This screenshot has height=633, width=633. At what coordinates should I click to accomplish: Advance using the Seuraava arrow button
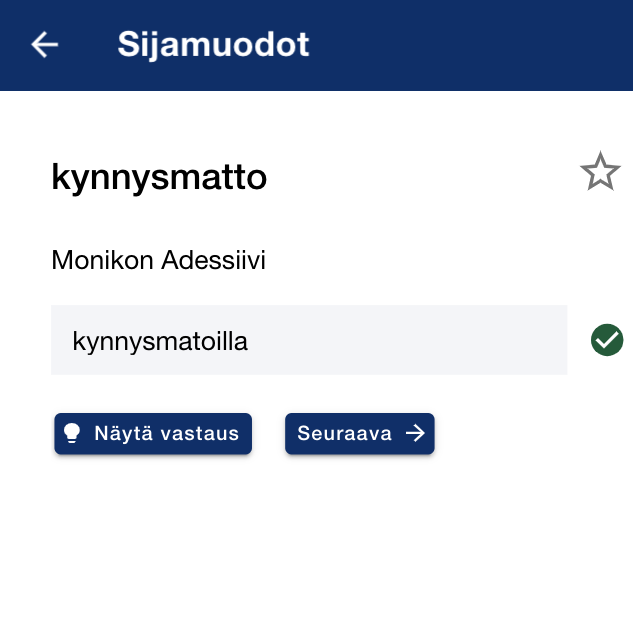[x=359, y=433]
